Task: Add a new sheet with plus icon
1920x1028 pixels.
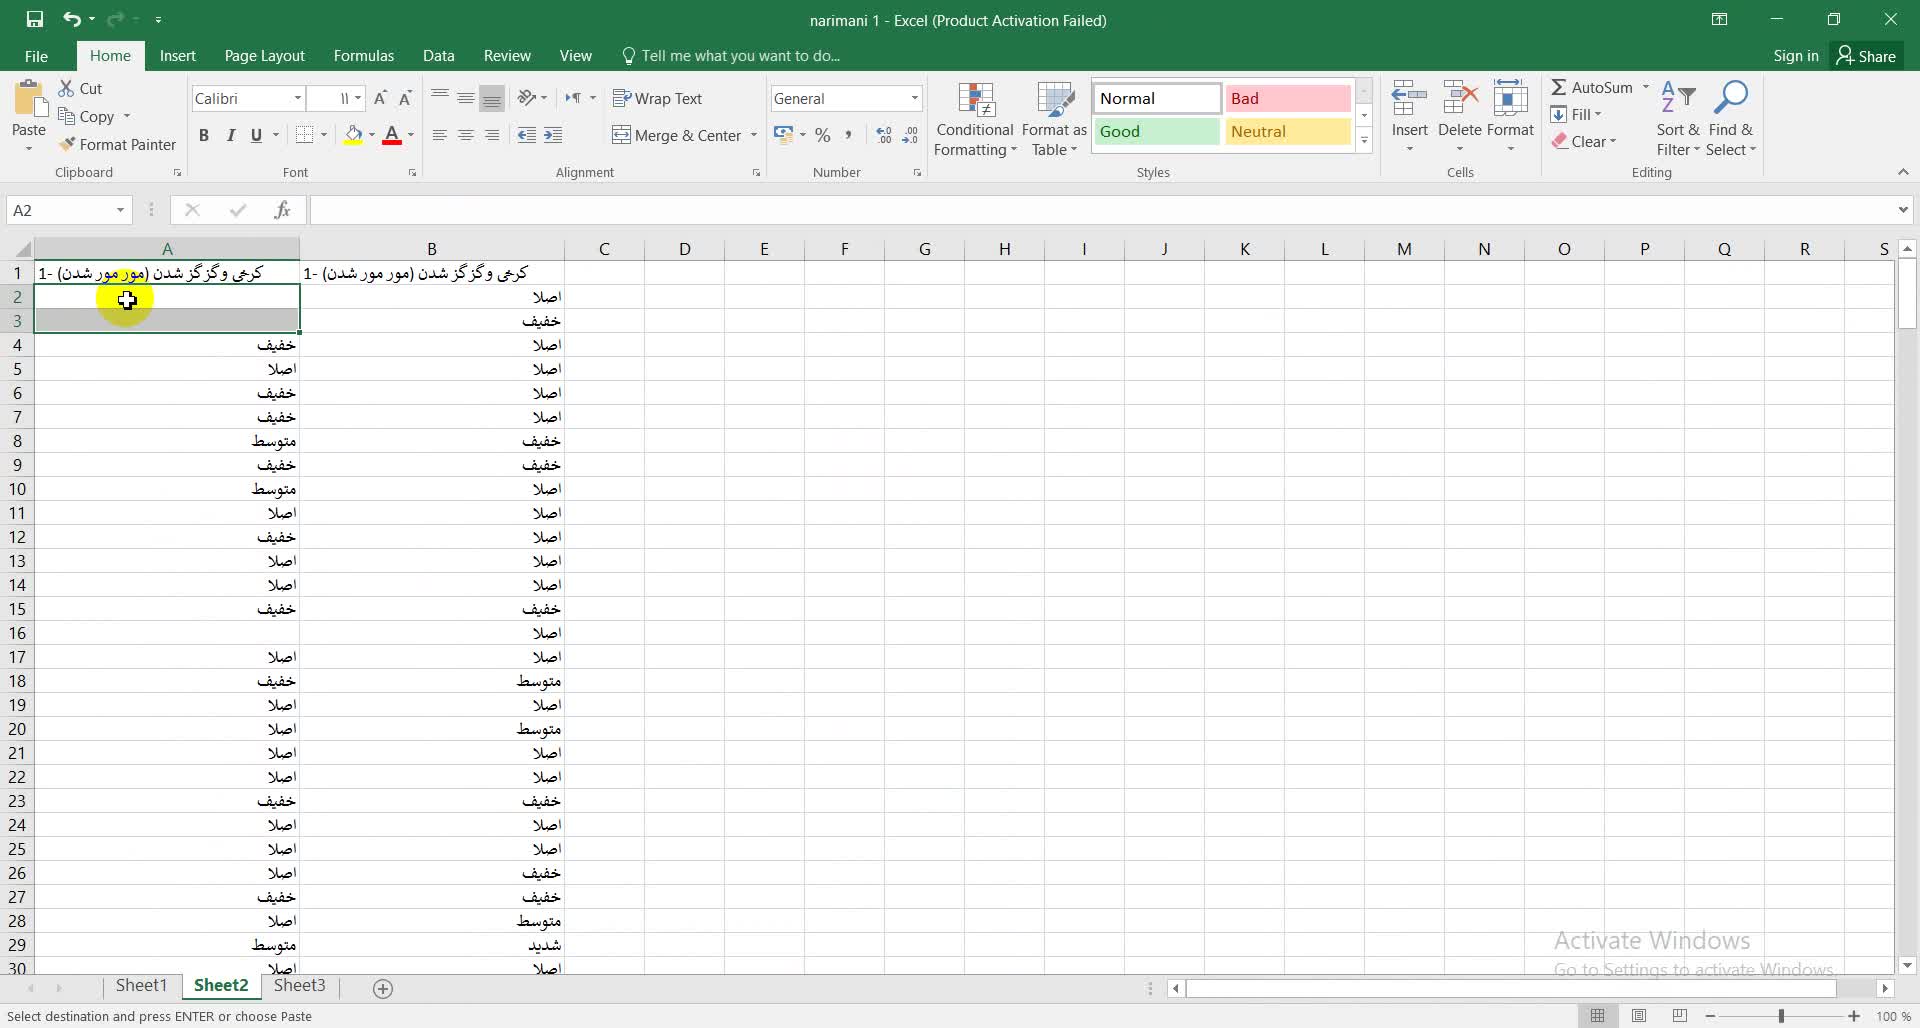Action: pyautogui.click(x=382, y=989)
